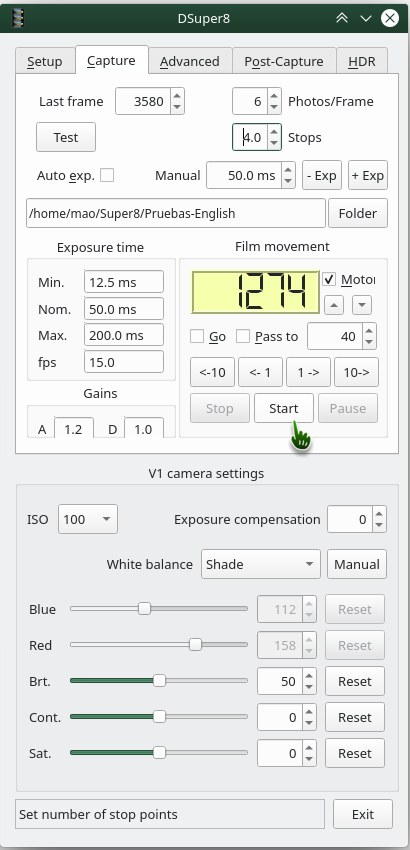Enable the Auto exp. checkbox
410x850 pixels.
107,175
